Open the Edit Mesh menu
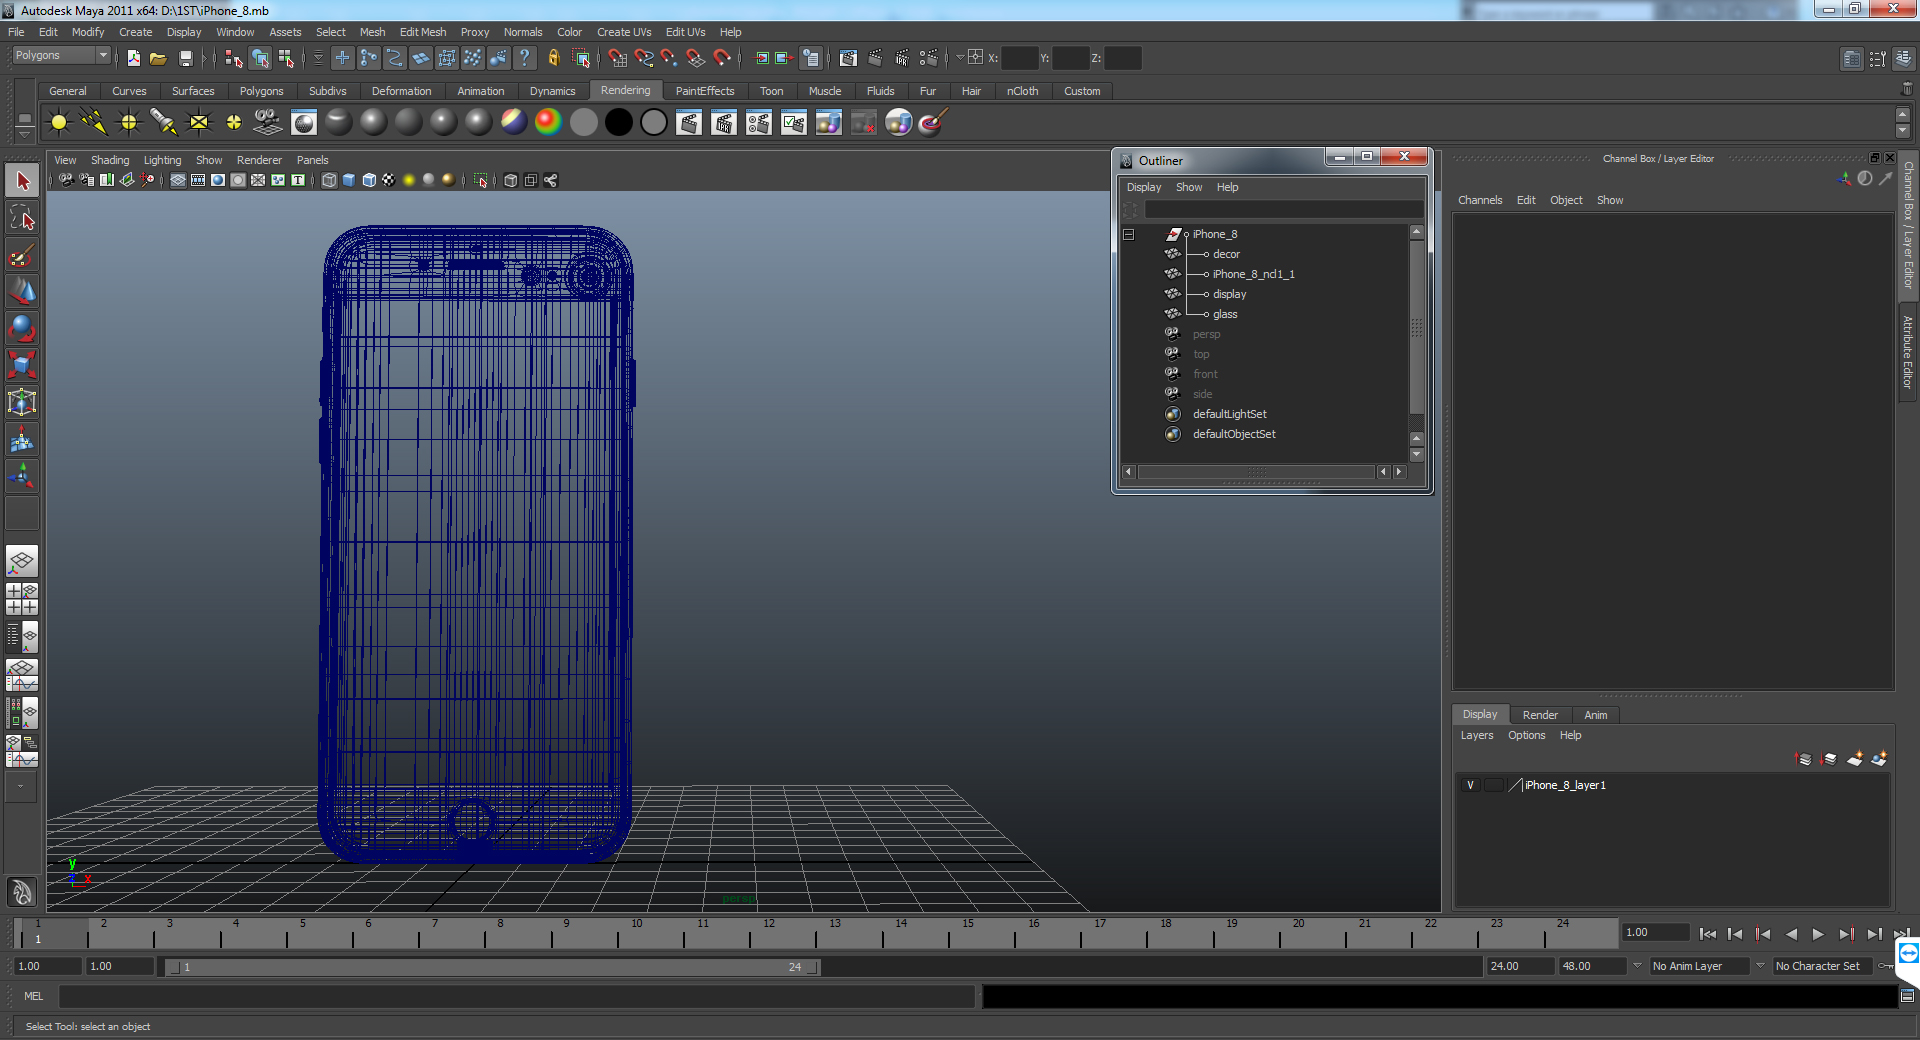1920x1040 pixels. click(x=423, y=32)
